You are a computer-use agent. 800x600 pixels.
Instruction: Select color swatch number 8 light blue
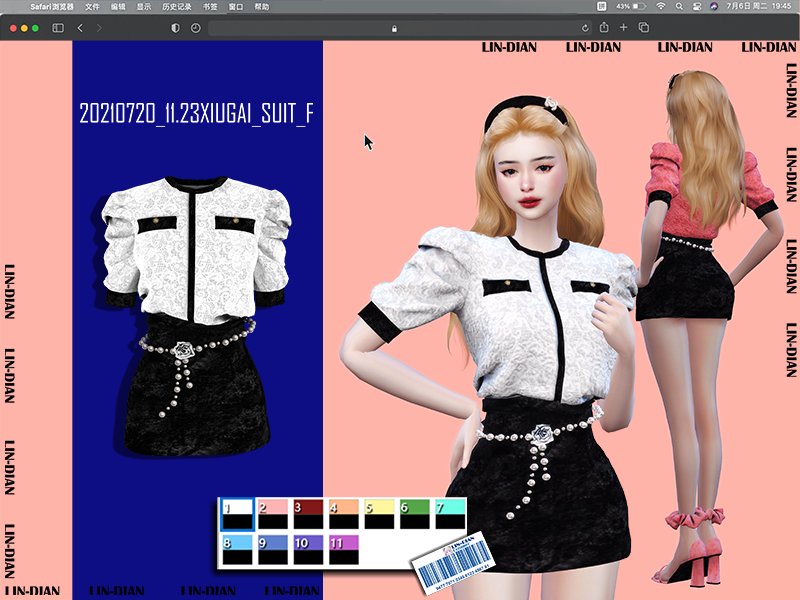point(237,549)
